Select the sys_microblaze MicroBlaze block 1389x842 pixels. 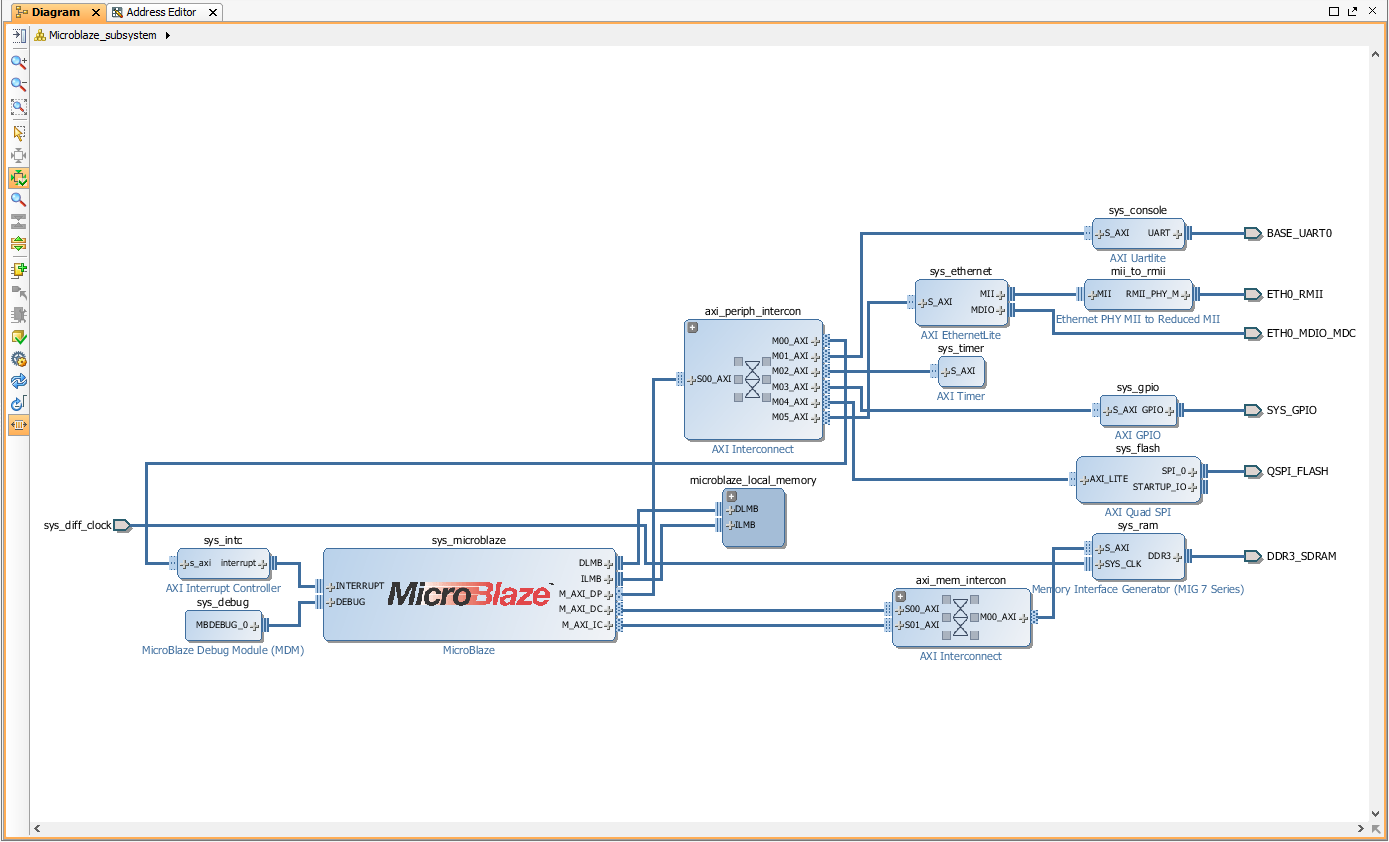(x=469, y=595)
